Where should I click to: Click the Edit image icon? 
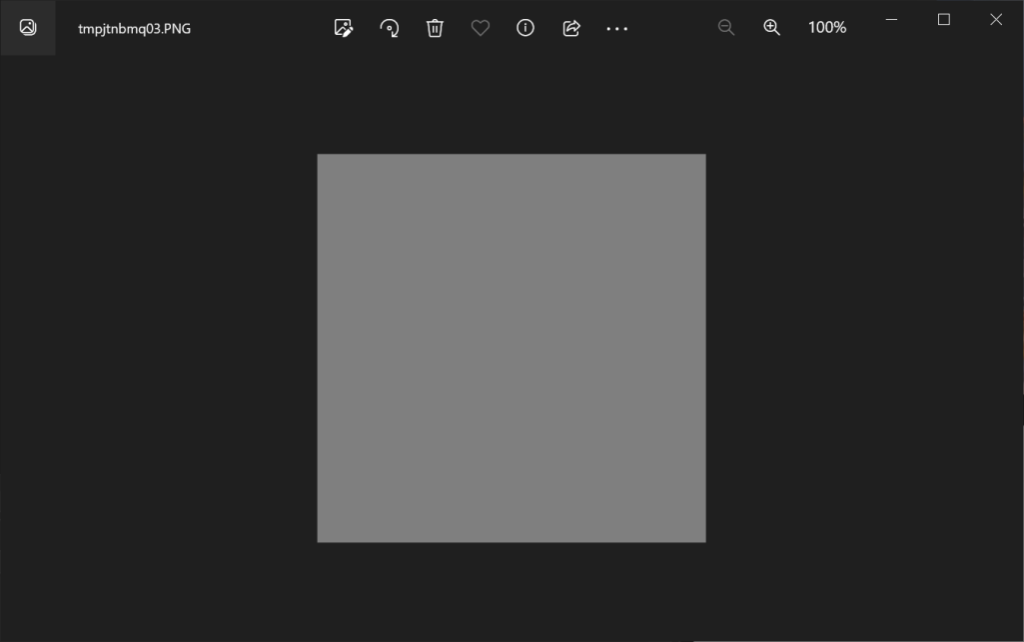coord(343,28)
